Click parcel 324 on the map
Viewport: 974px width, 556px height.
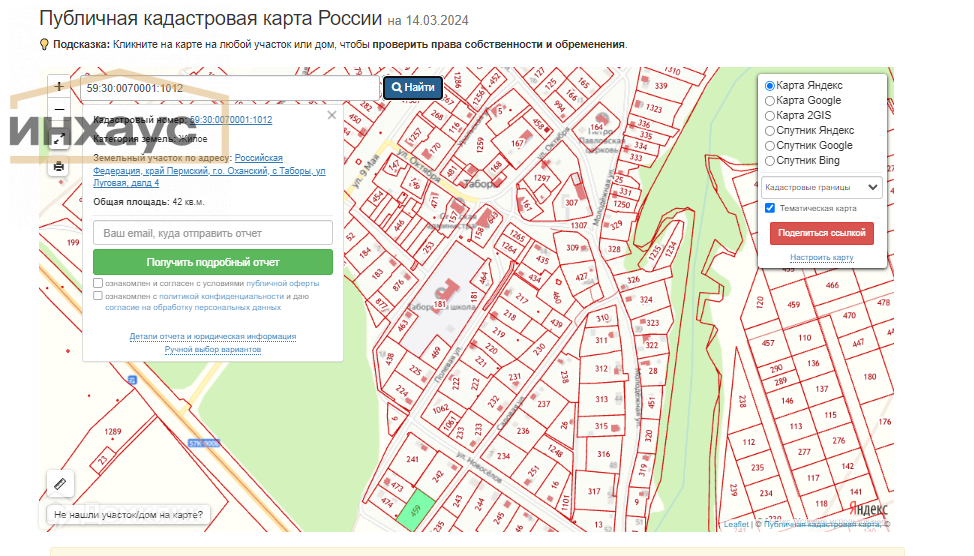coord(646,299)
